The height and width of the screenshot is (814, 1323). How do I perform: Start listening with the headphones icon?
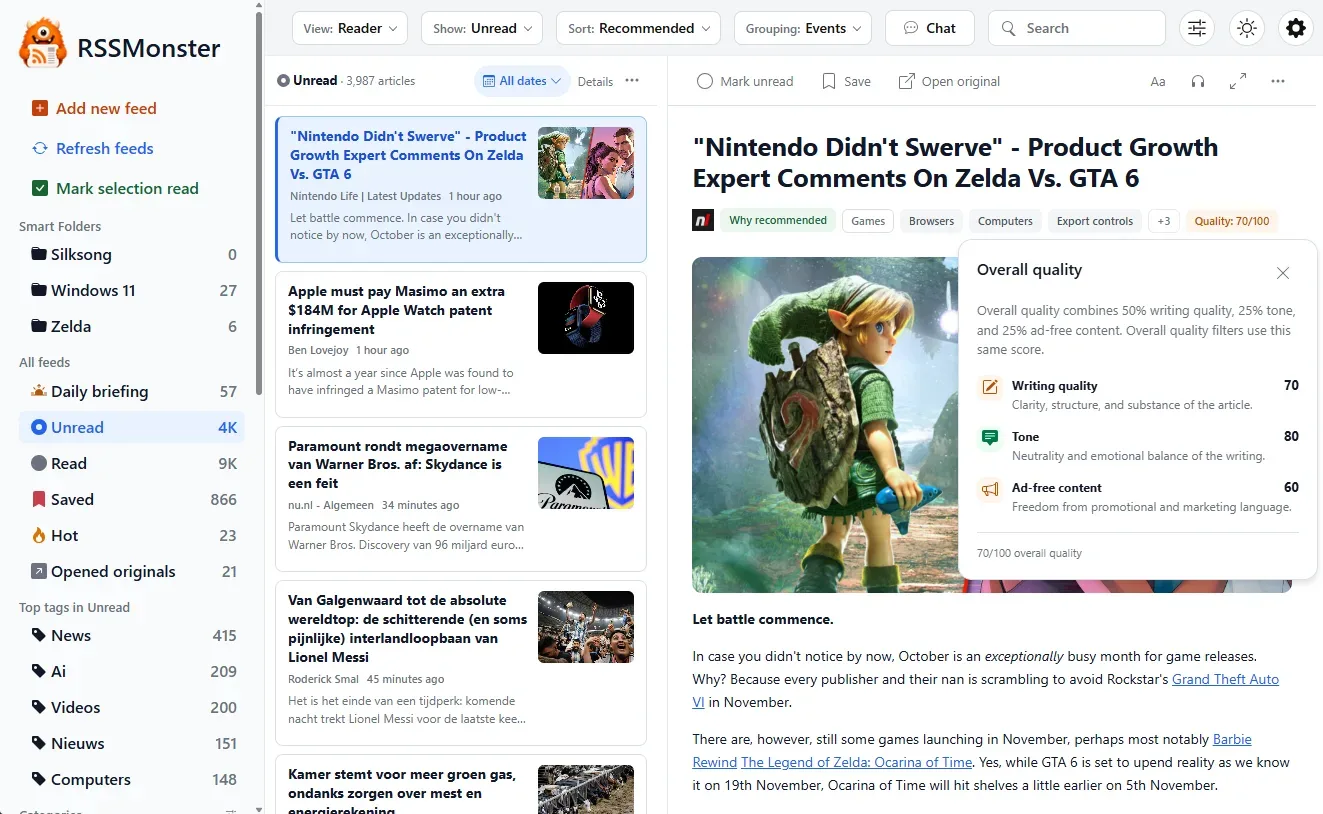click(1198, 82)
